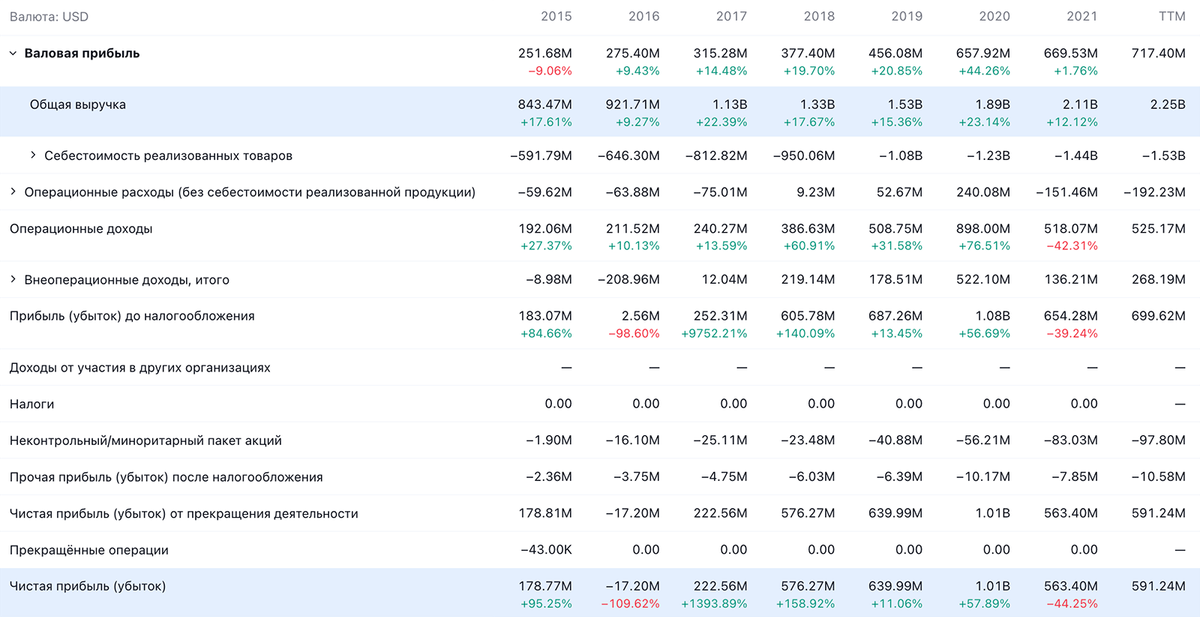The image size is (1200, 617).
Task: Click the Валюта: USD currency label
Action: (x=50, y=16)
